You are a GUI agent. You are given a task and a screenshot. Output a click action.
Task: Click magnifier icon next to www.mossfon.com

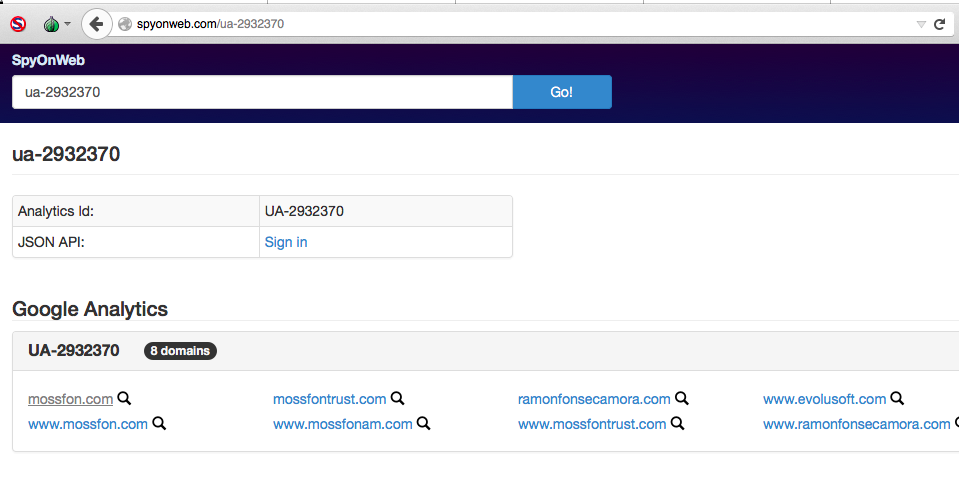click(159, 423)
